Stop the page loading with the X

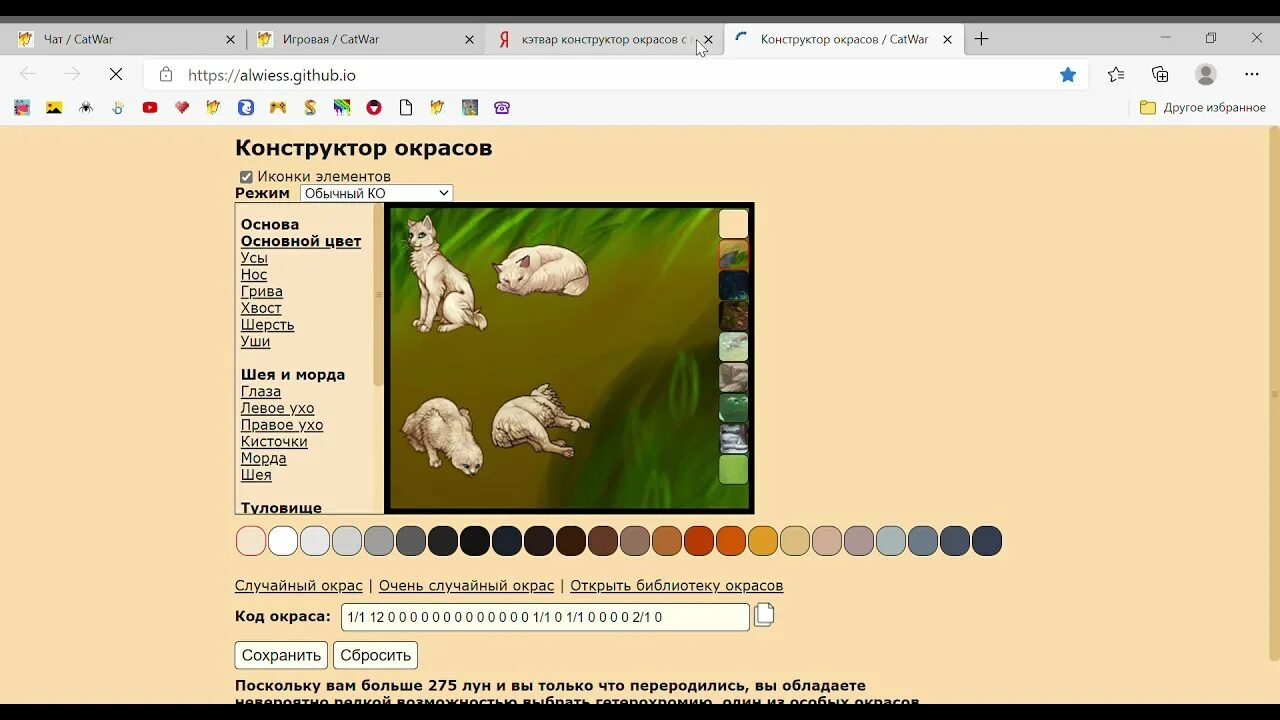pos(116,75)
